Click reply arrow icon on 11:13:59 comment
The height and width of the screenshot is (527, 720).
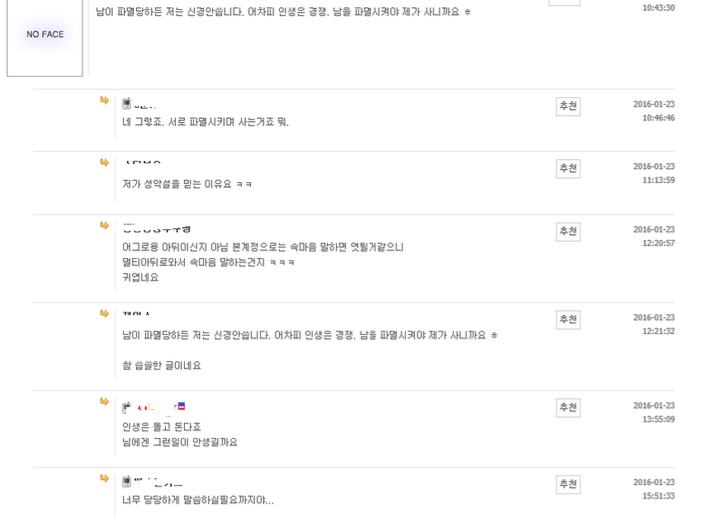pyautogui.click(x=104, y=162)
